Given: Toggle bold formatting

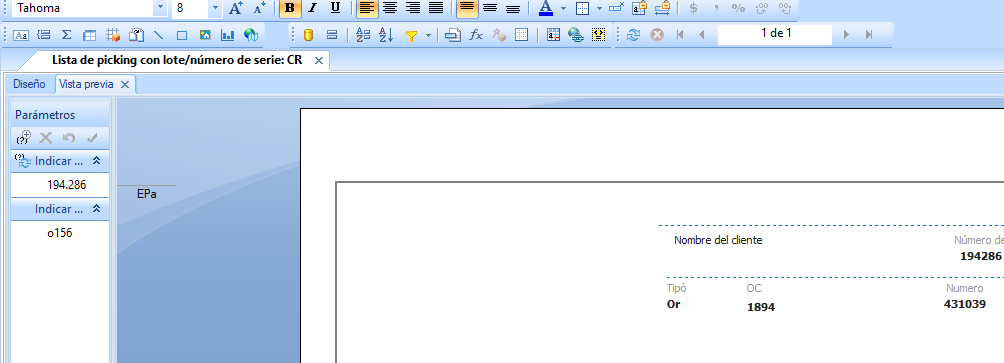Looking at the screenshot, I should tap(290, 8).
